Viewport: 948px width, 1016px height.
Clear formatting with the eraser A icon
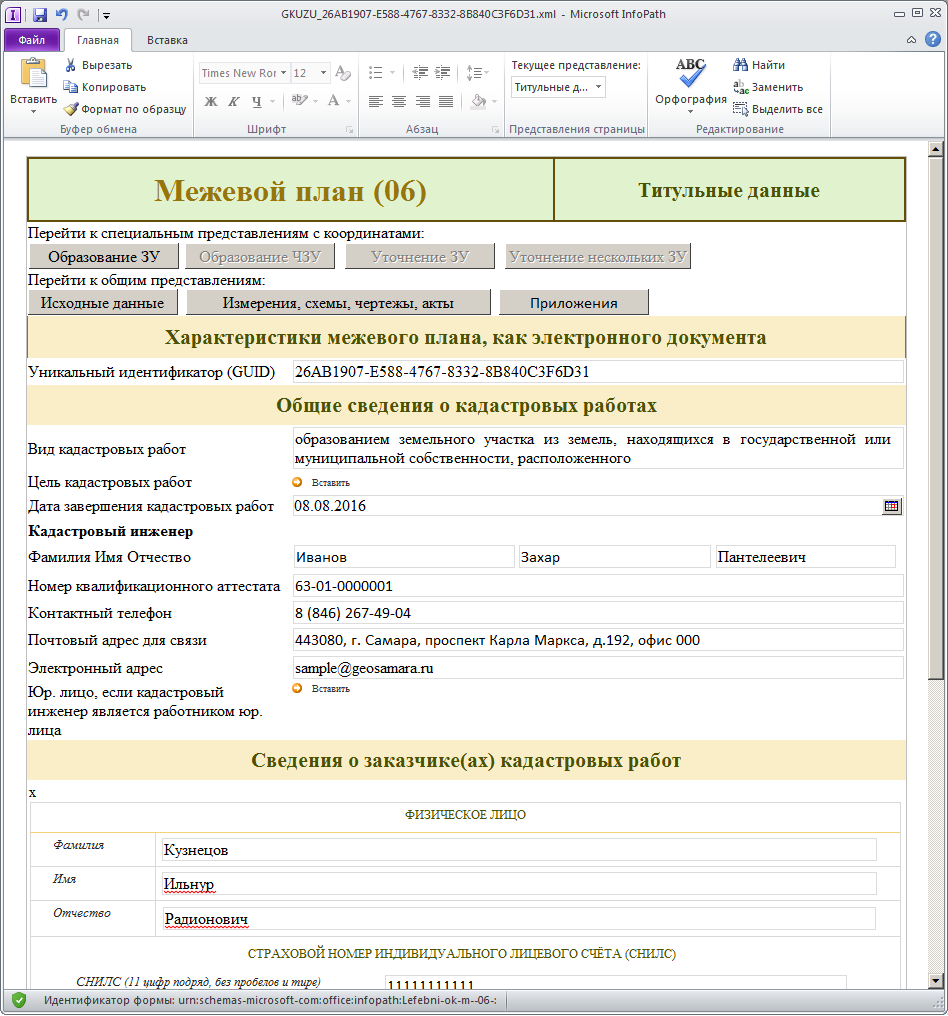click(x=343, y=73)
